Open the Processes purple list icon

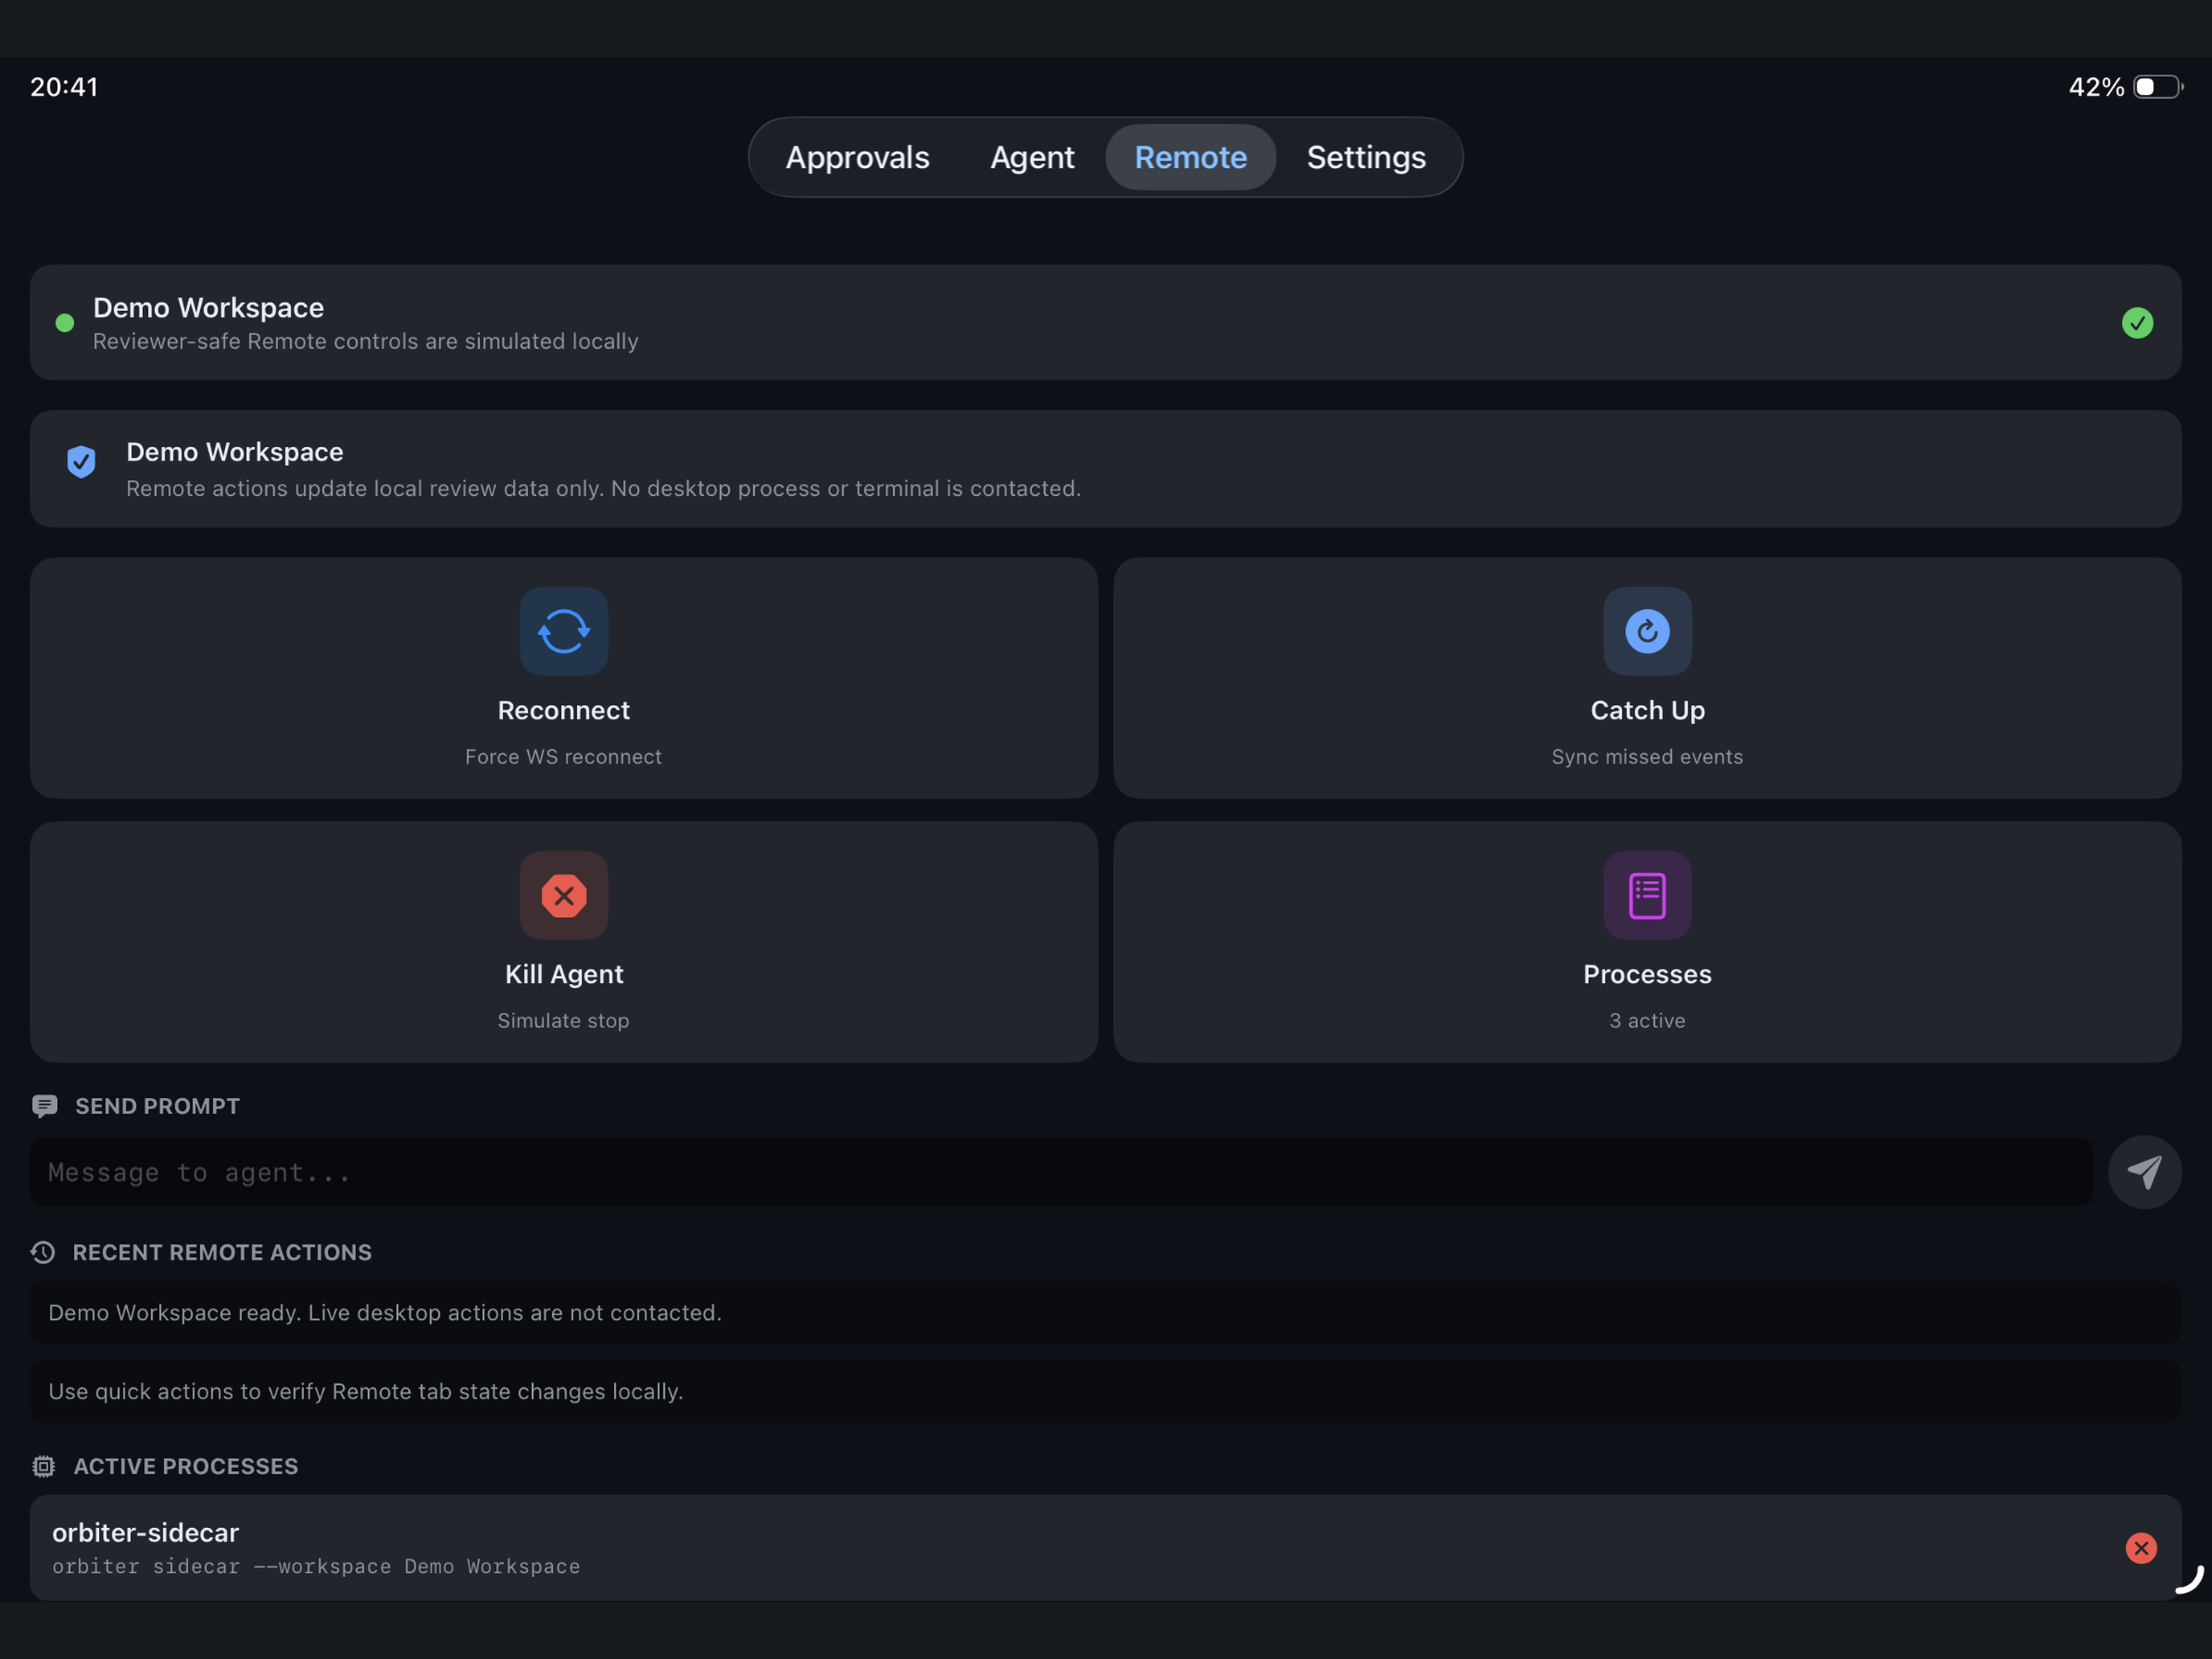coord(1647,895)
